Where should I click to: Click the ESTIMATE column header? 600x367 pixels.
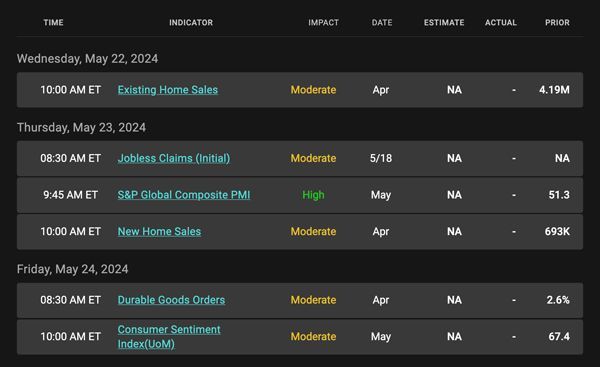point(444,23)
